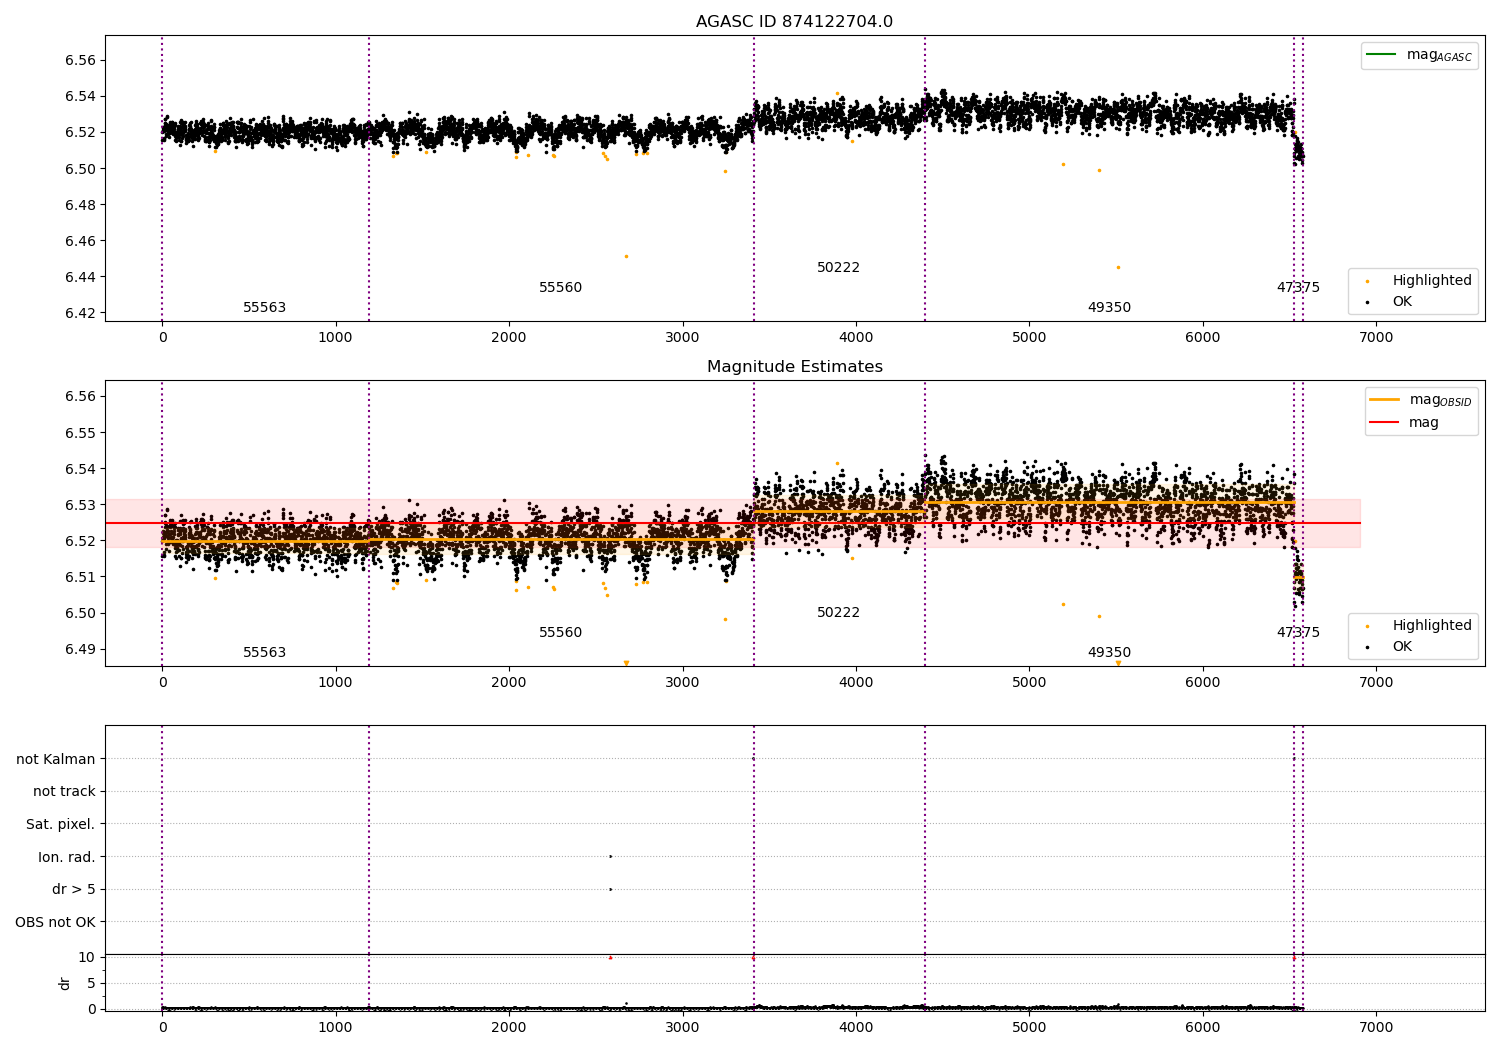
Task: Click the orange outlier point near 6.45 in obsid 55560, top plot
Action: coord(626,256)
